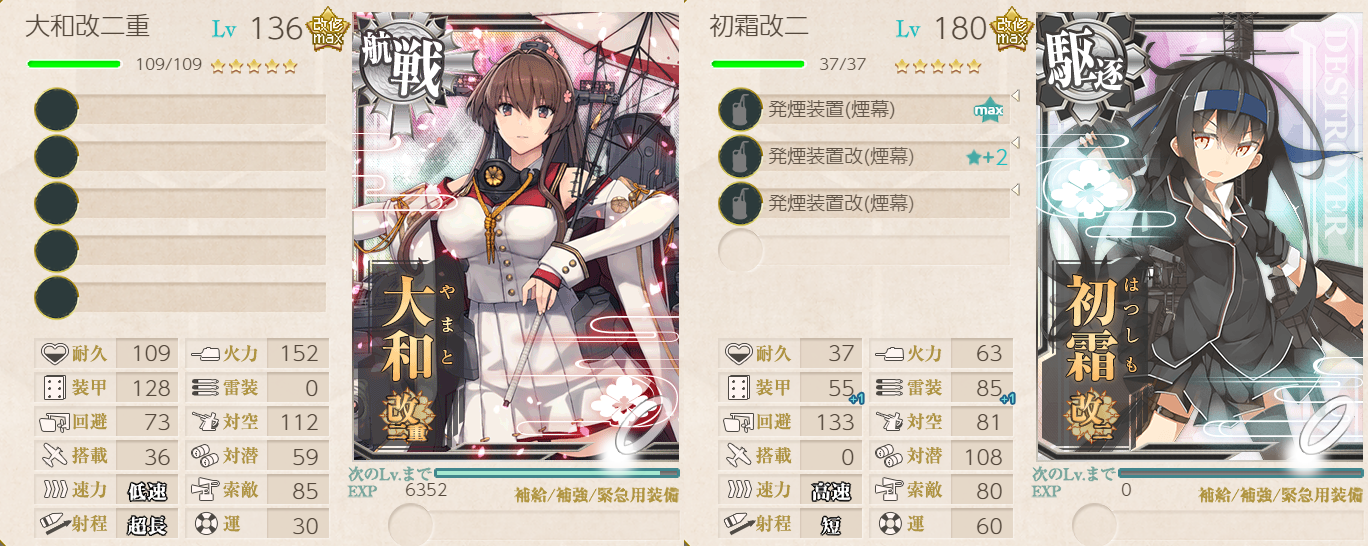Click 改修max badge next to Yamato's level
The height and width of the screenshot is (546, 1368).
(x=328, y=30)
